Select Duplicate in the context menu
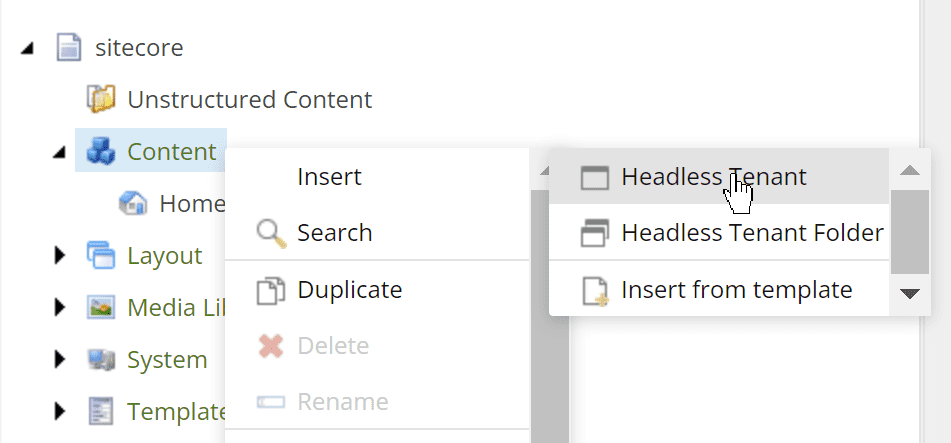 click(x=349, y=290)
